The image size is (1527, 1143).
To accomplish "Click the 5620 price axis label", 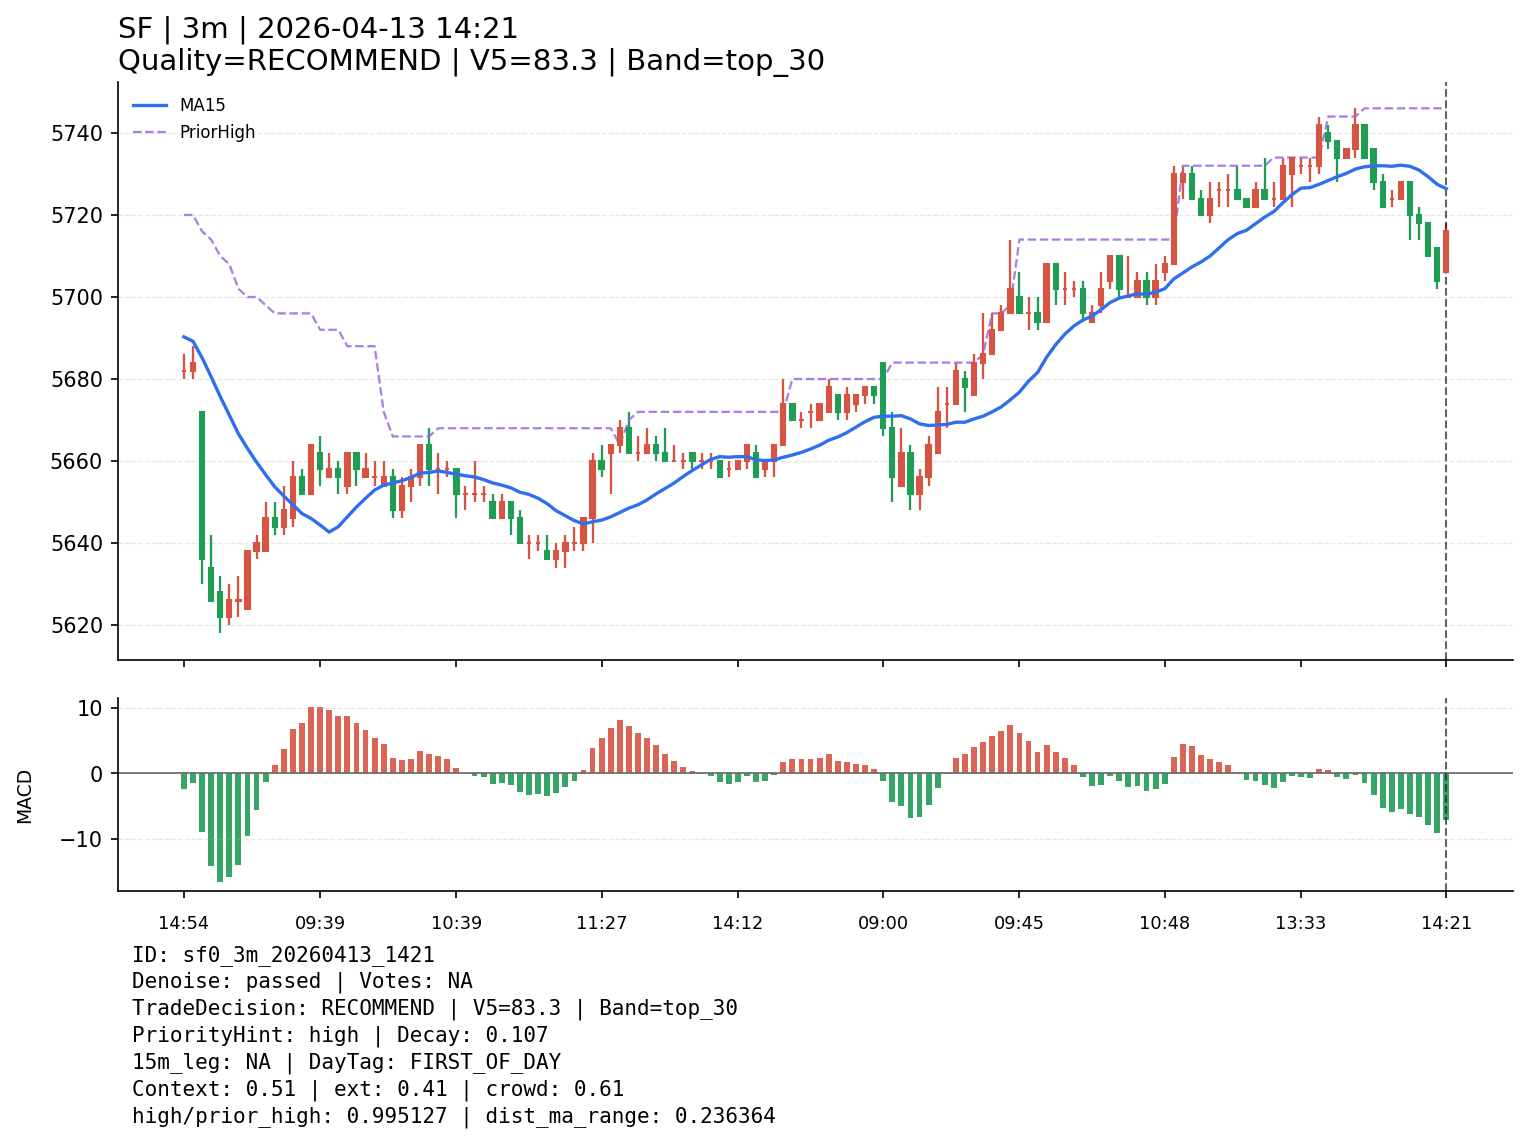I will click(77, 625).
